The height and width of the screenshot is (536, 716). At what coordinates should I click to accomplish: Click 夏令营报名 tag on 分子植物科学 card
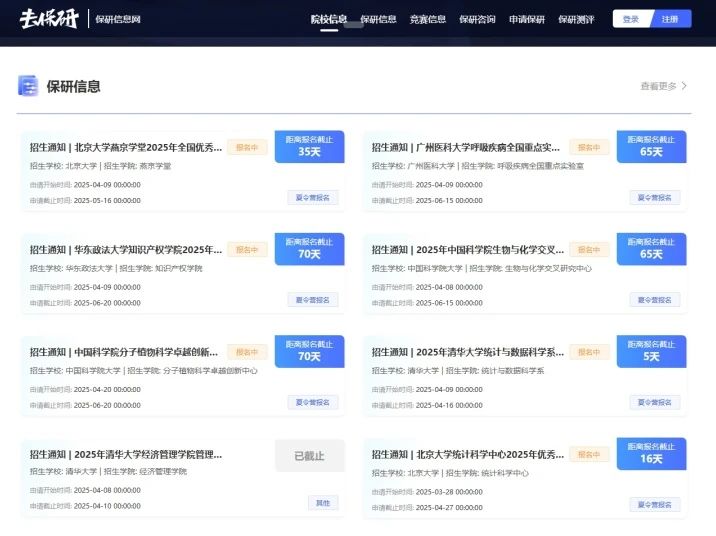[313, 402]
